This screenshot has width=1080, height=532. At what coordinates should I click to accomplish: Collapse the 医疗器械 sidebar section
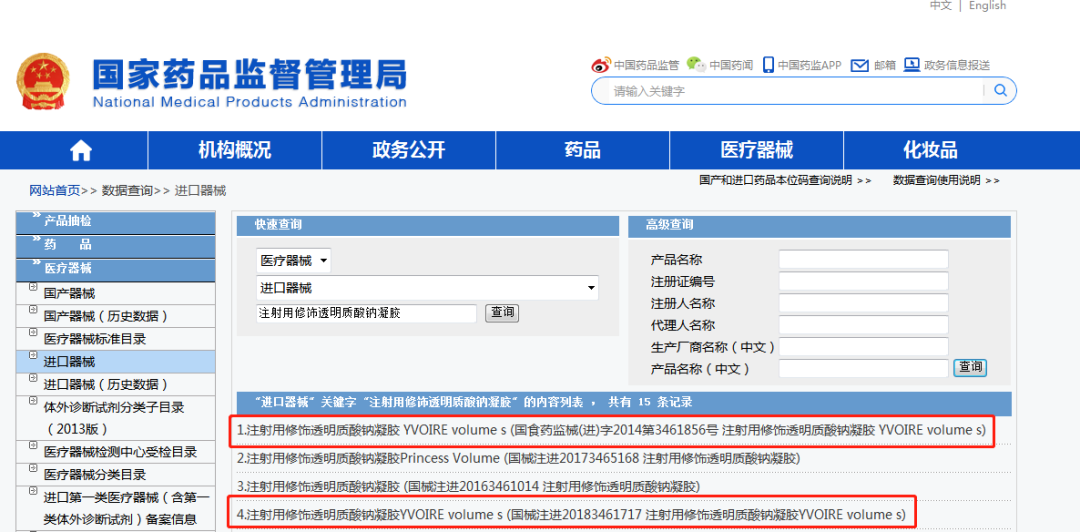coord(115,269)
